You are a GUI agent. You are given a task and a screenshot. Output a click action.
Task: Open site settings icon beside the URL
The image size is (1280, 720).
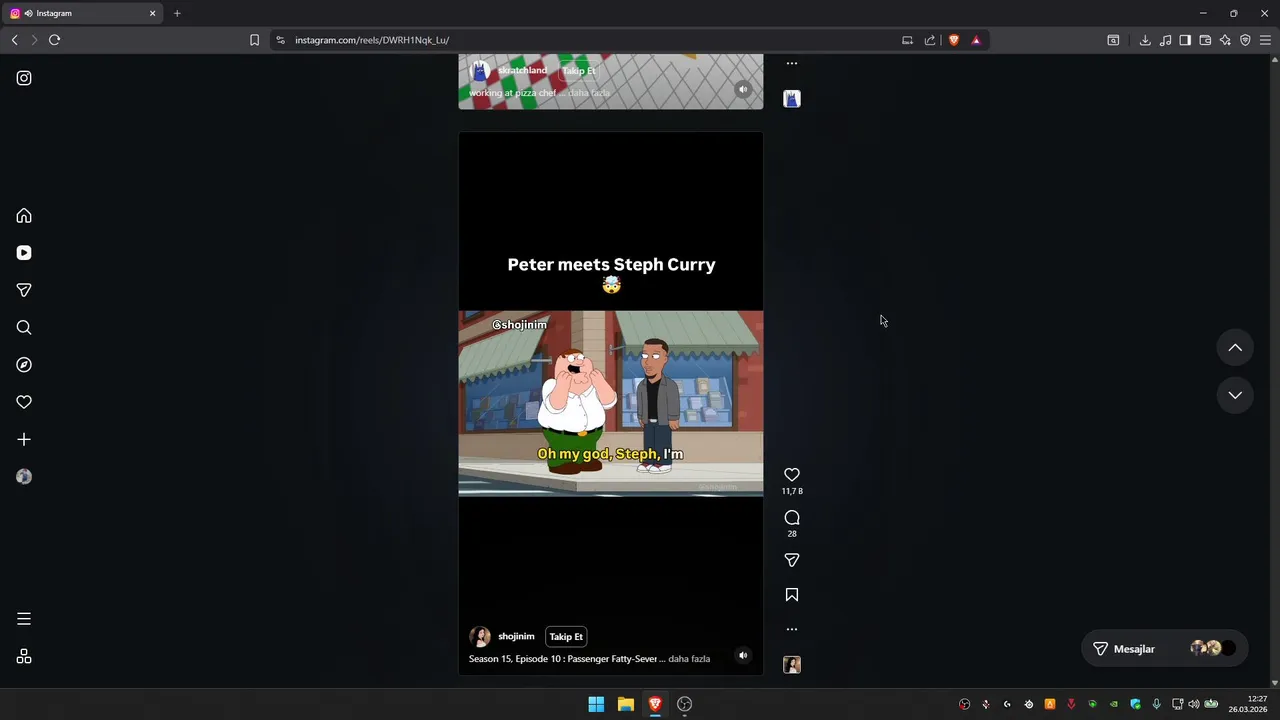click(x=280, y=40)
